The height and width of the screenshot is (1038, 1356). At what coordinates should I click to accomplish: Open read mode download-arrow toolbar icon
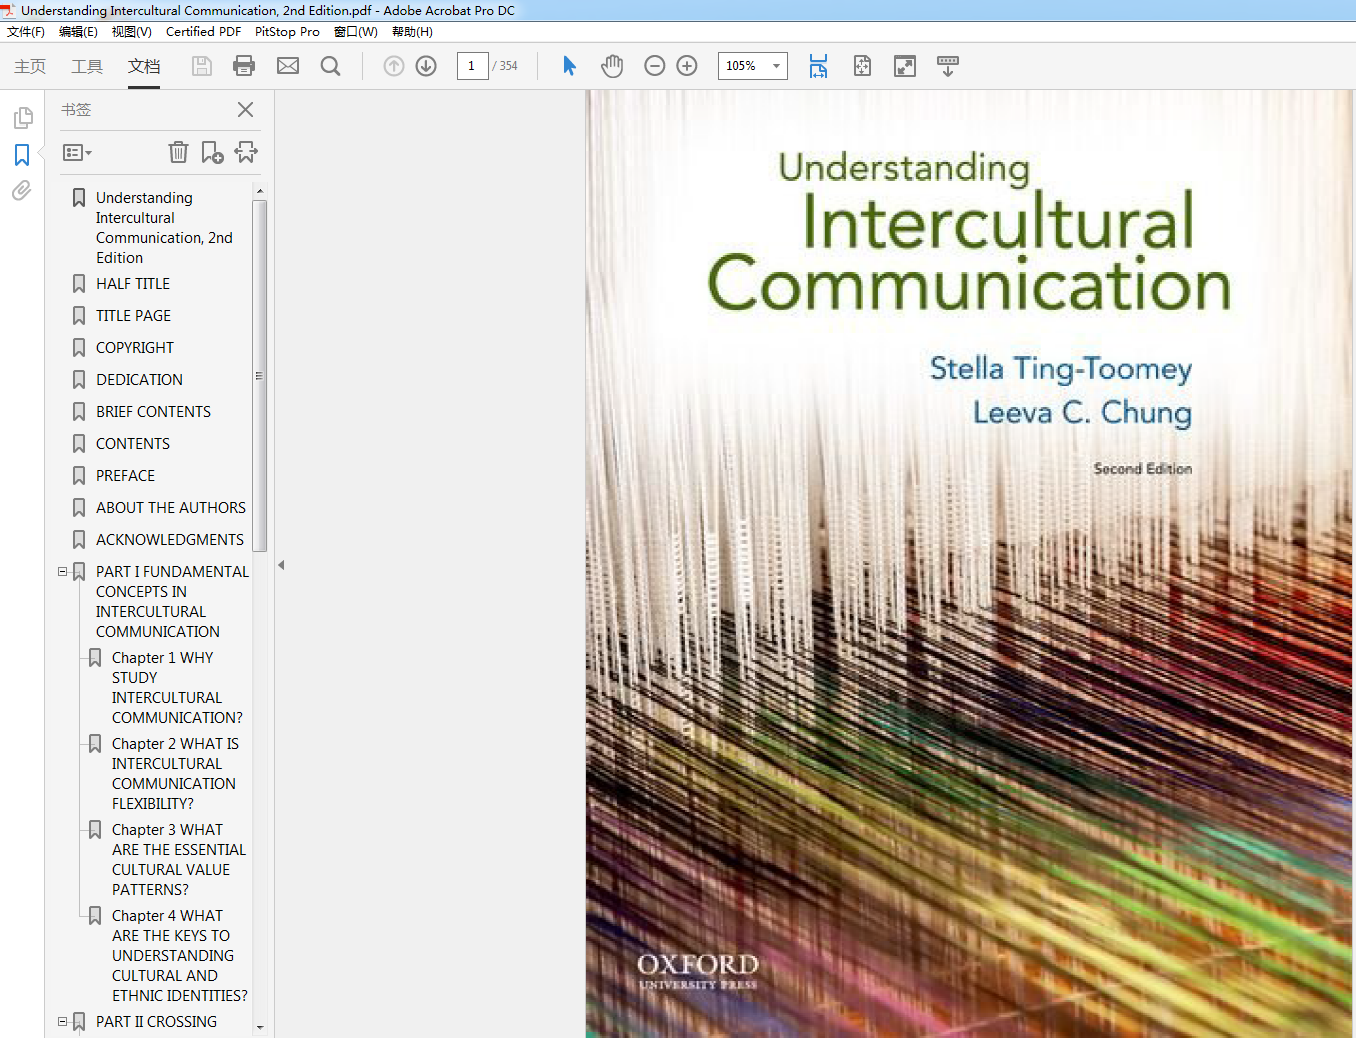click(948, 66)
